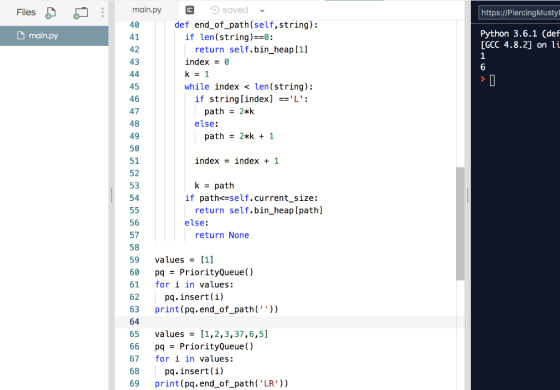Click 'index = 0' on line 43
560x390 pixels.
pyautogui.click(x=207, y=62)
